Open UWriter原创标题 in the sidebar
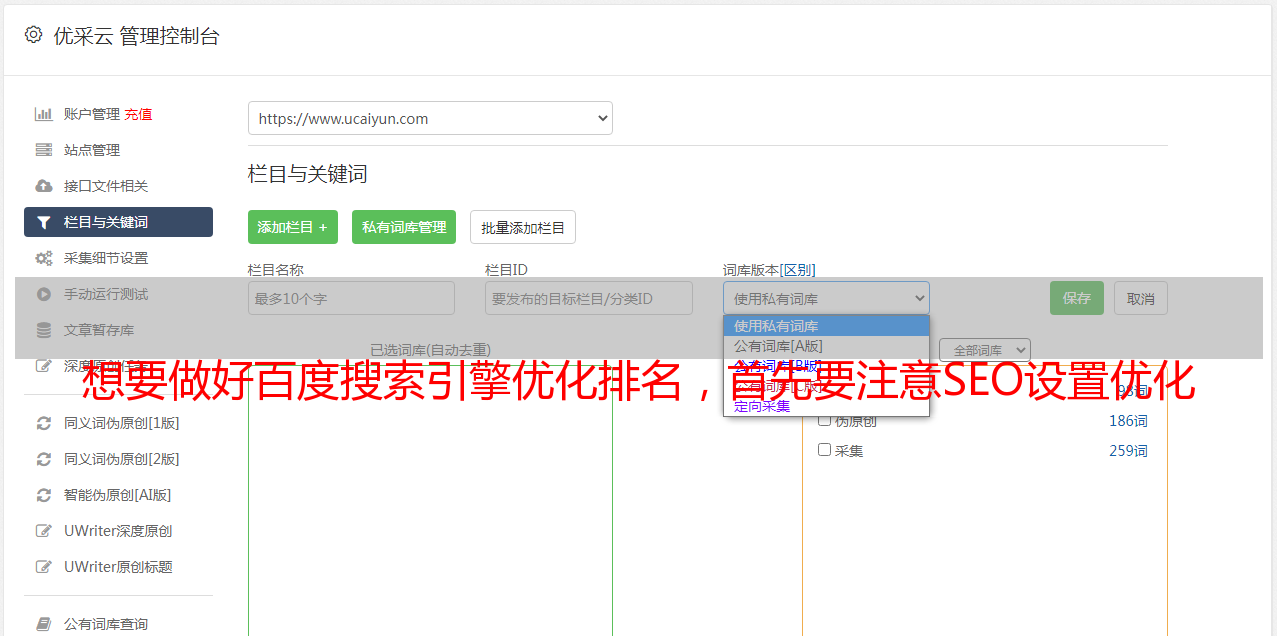1277x636 pixels. 118,567
